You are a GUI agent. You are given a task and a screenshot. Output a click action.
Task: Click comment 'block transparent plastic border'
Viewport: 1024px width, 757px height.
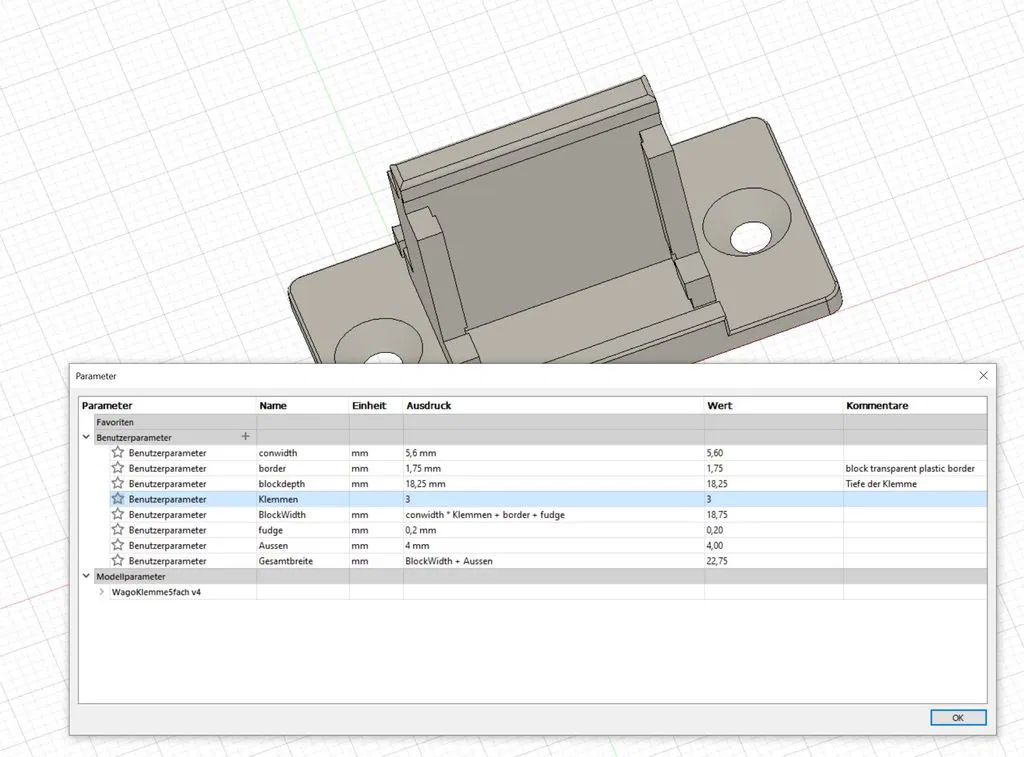(910, 468)
